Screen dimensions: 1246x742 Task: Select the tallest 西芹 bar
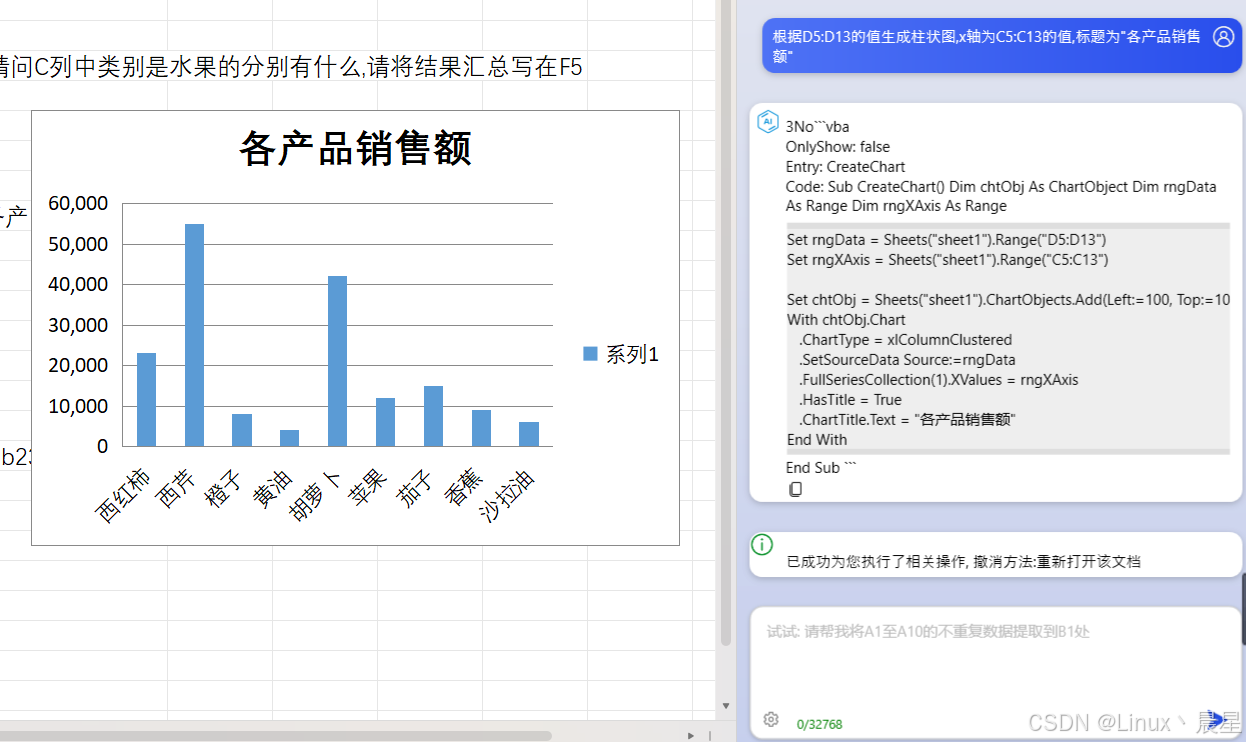194,335
